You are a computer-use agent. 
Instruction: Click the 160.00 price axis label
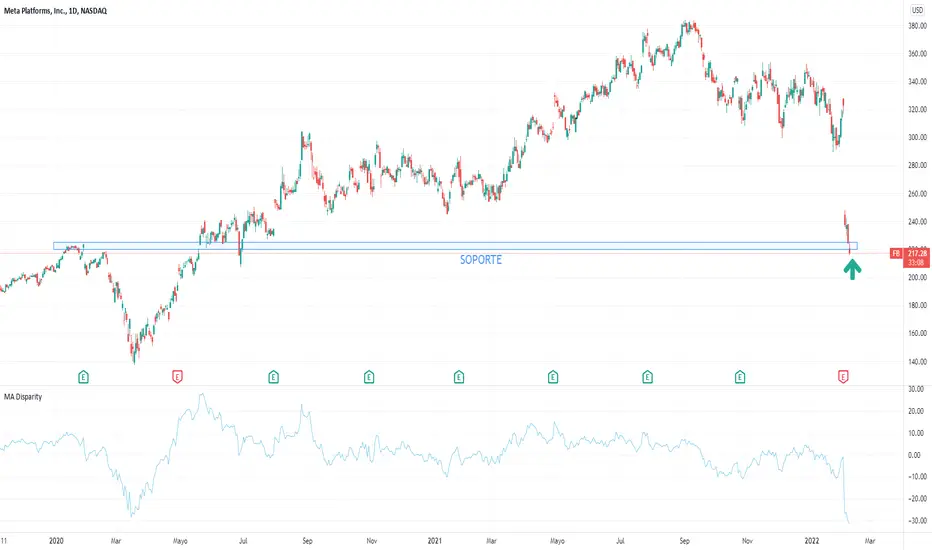(917, 334)
